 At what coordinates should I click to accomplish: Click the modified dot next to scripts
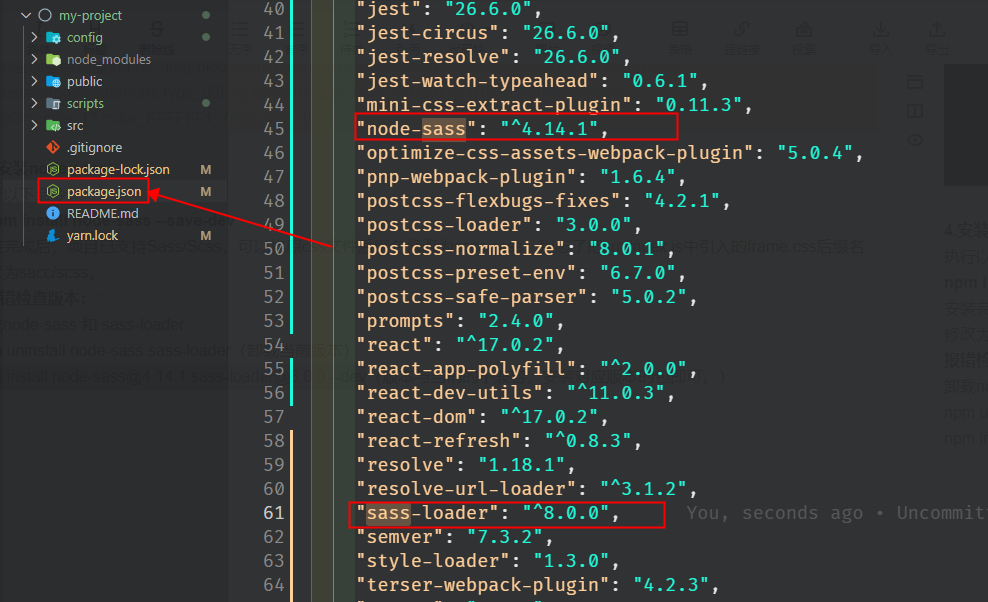pos(205,103)
